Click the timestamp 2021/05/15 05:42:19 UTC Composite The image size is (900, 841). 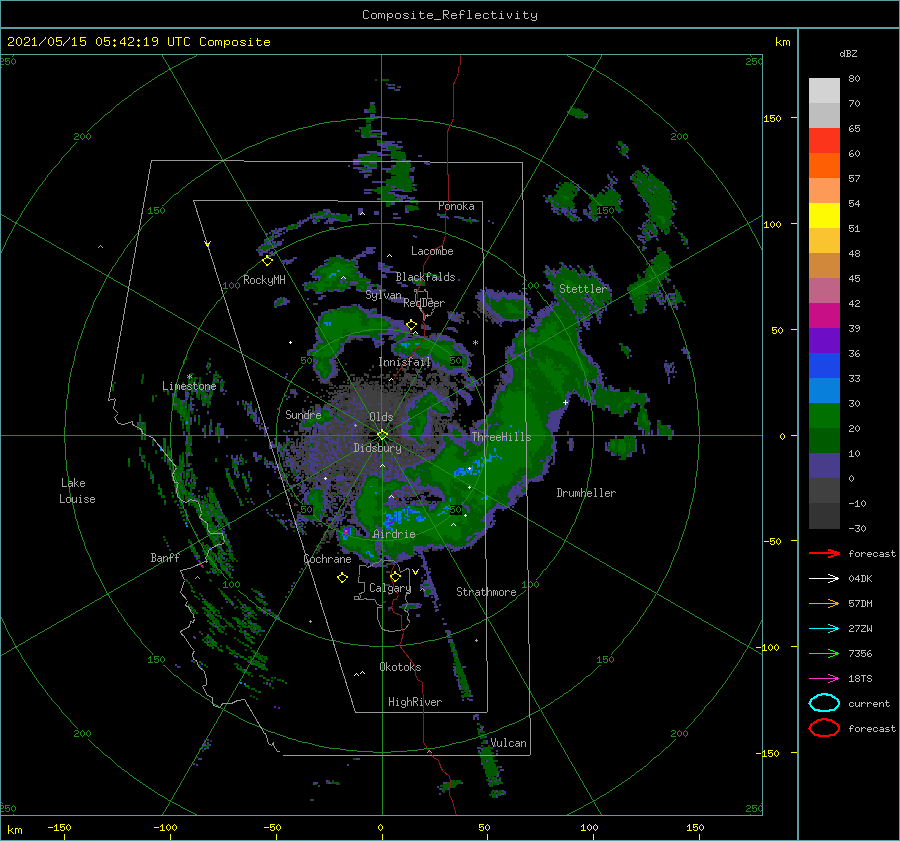coord(139,42)
